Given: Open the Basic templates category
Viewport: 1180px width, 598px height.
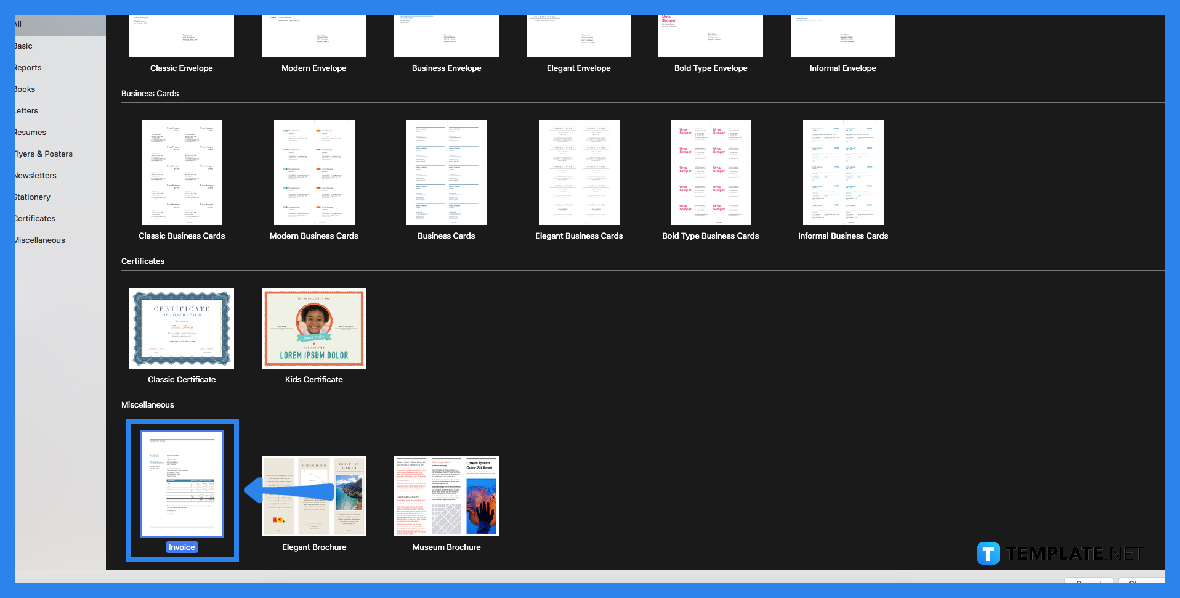Looking at the screenshot, I should tap(30, 45).
